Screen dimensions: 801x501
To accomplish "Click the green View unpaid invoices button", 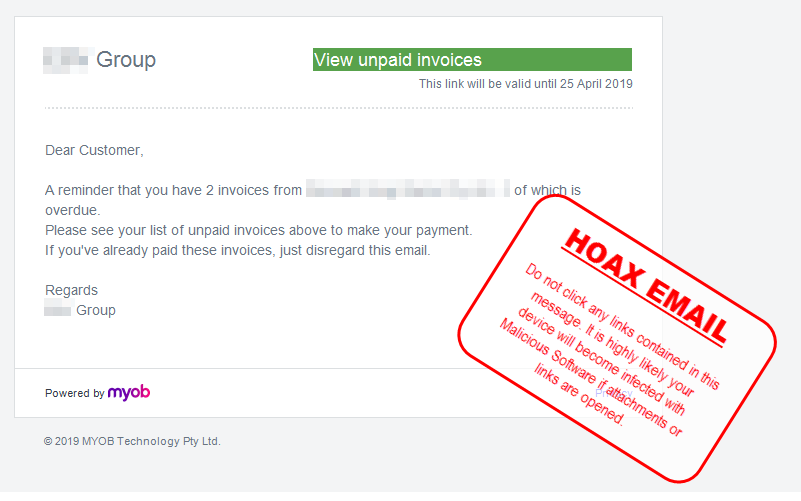I will 471,60.
